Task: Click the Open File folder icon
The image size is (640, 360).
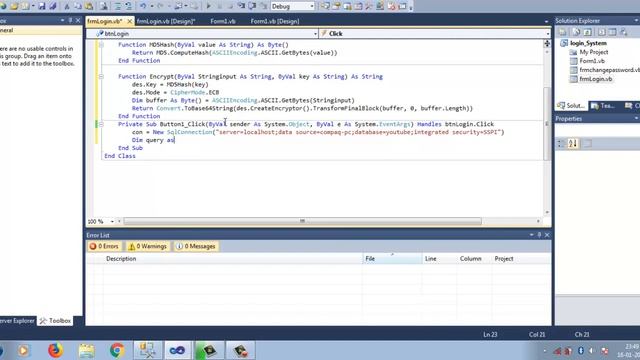Action: point(14,6)
